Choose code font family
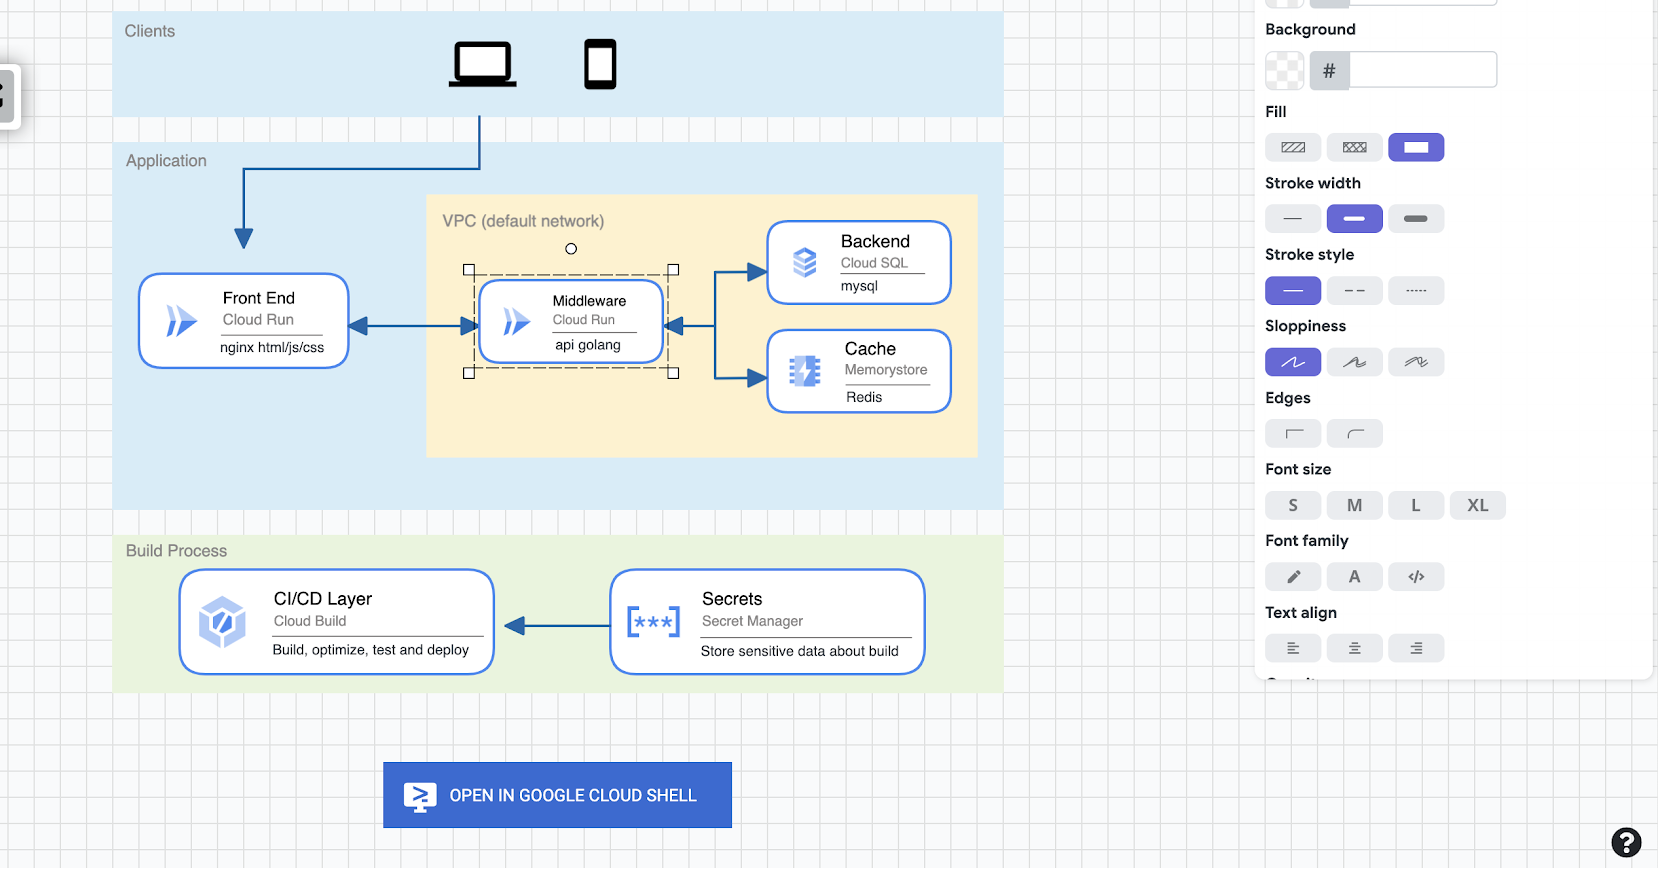The height and width of the screenshot is (869, 1658). point(1416,577)
